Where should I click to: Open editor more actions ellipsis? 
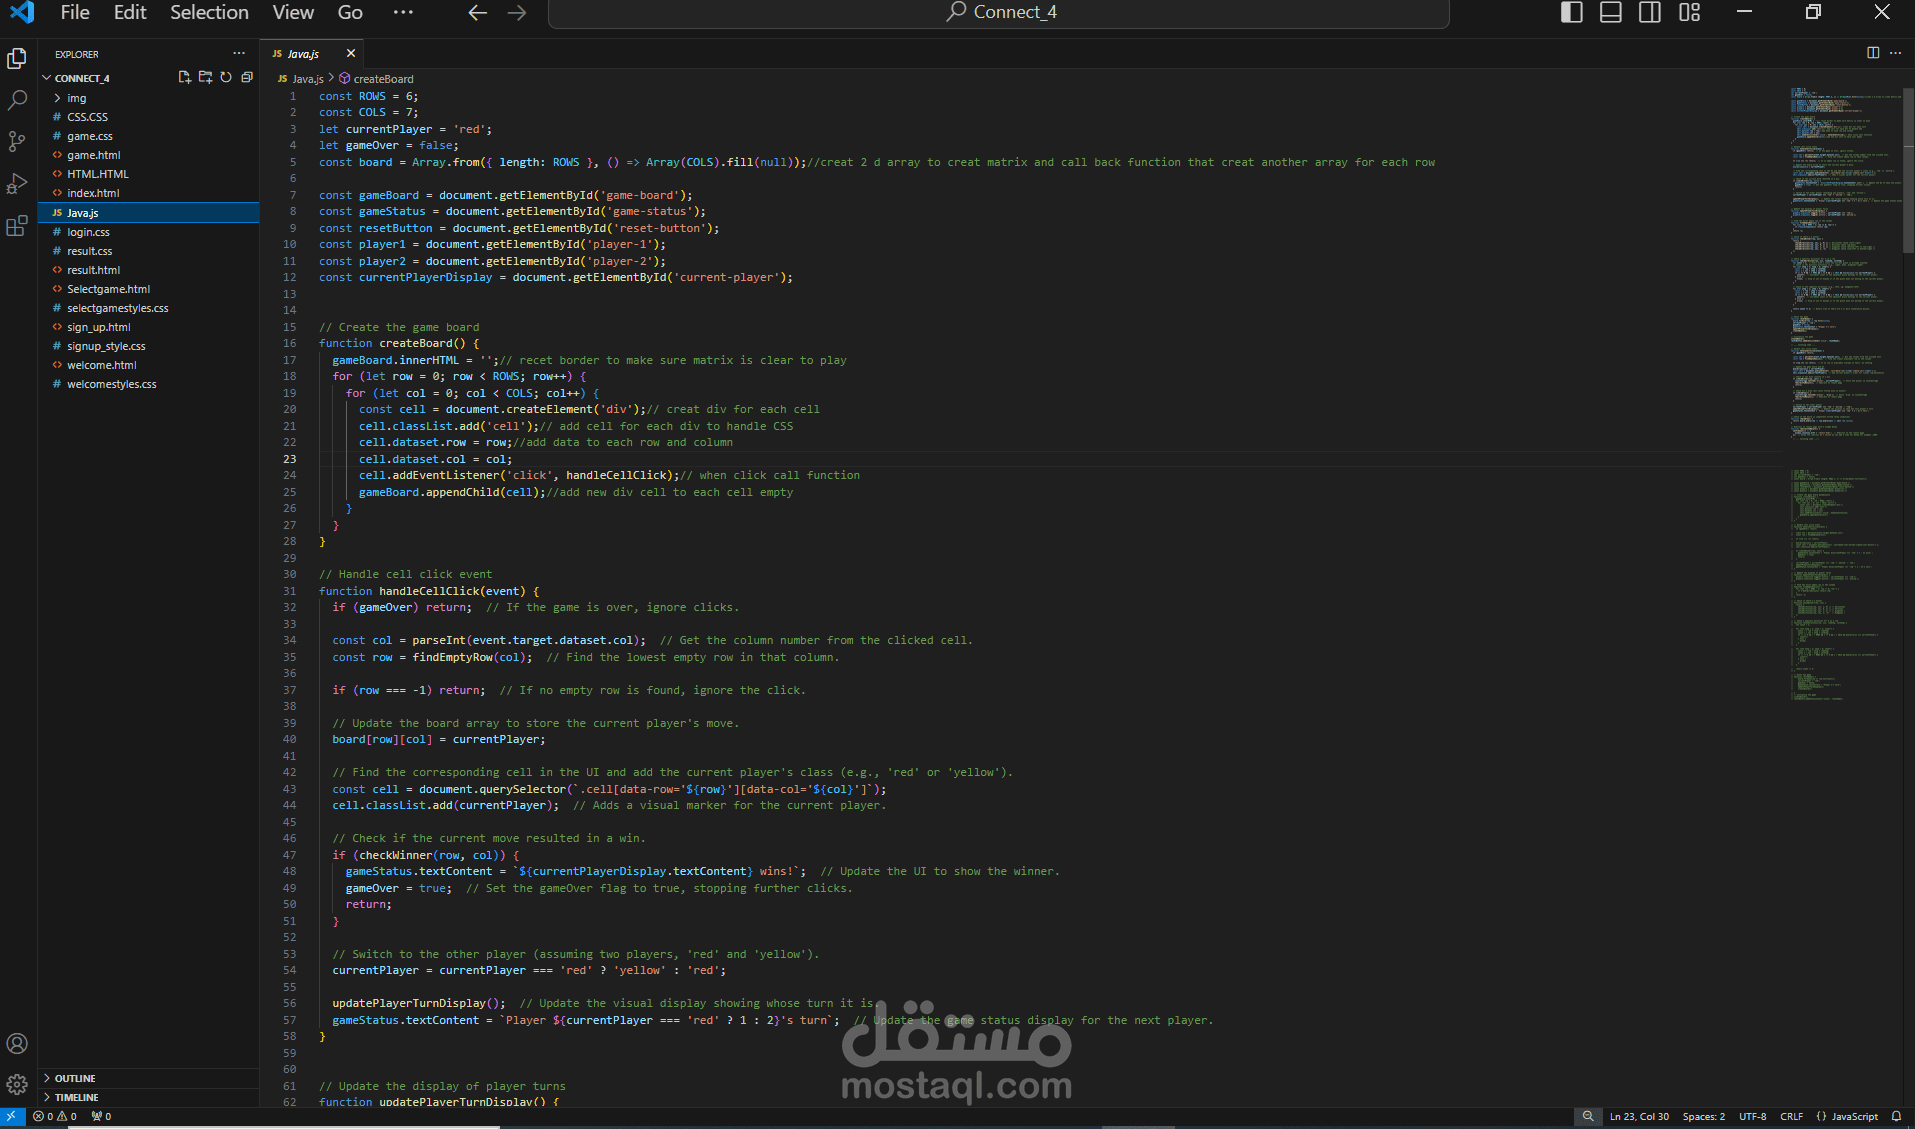pyautogui.click(x=1895, y=53)
